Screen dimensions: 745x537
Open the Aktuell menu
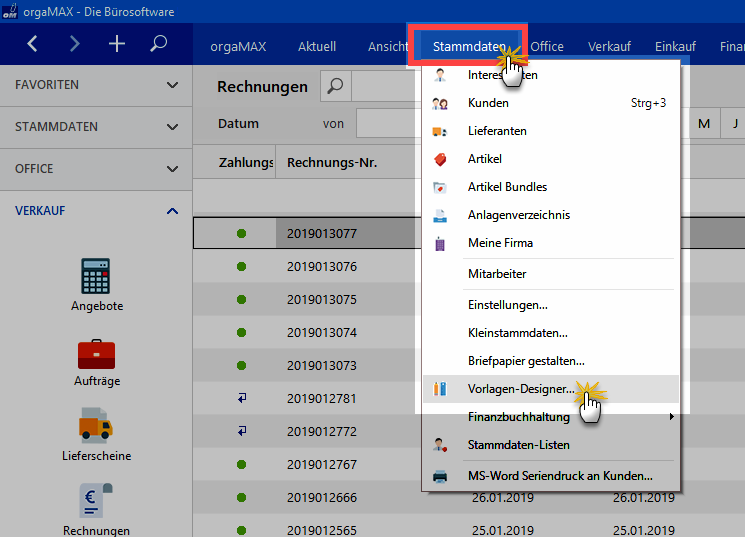coord(317,47)
